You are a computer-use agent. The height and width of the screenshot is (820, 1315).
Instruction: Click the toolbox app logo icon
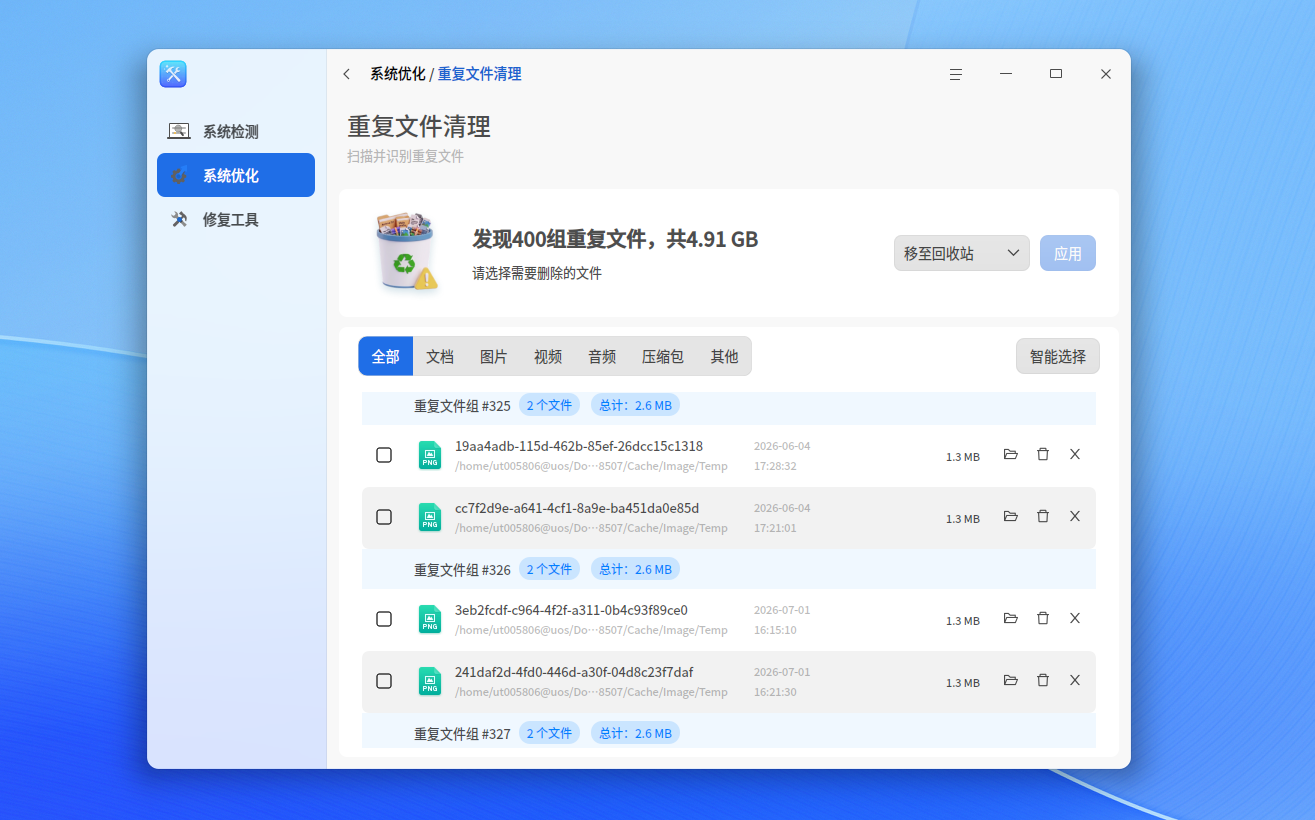coord(173,74)
